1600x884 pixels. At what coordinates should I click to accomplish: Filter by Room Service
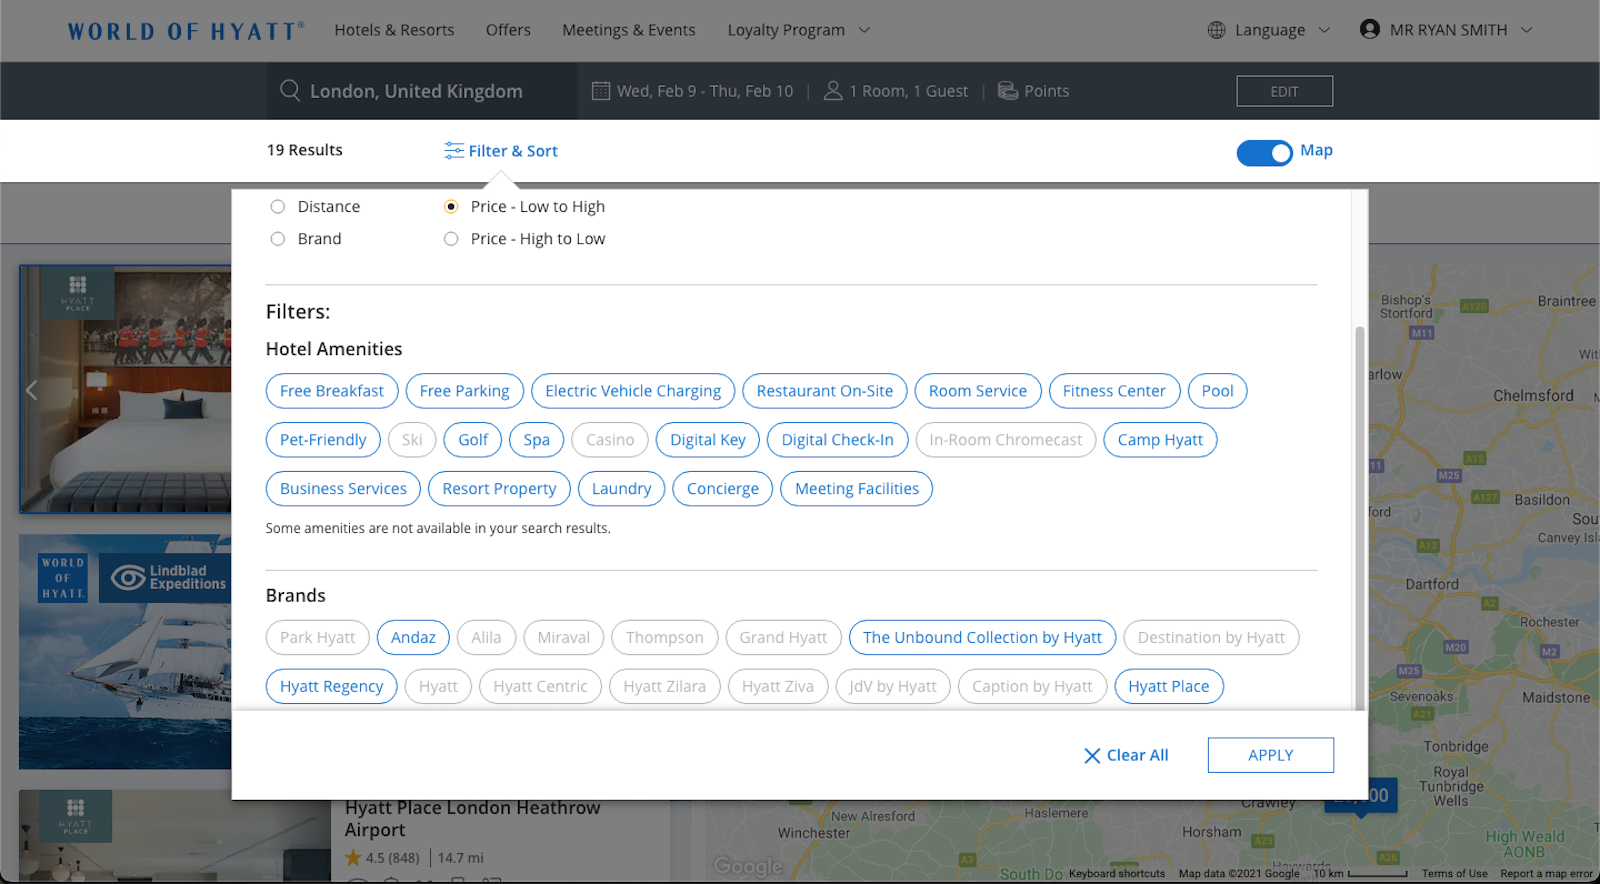[x=978, y=391]
